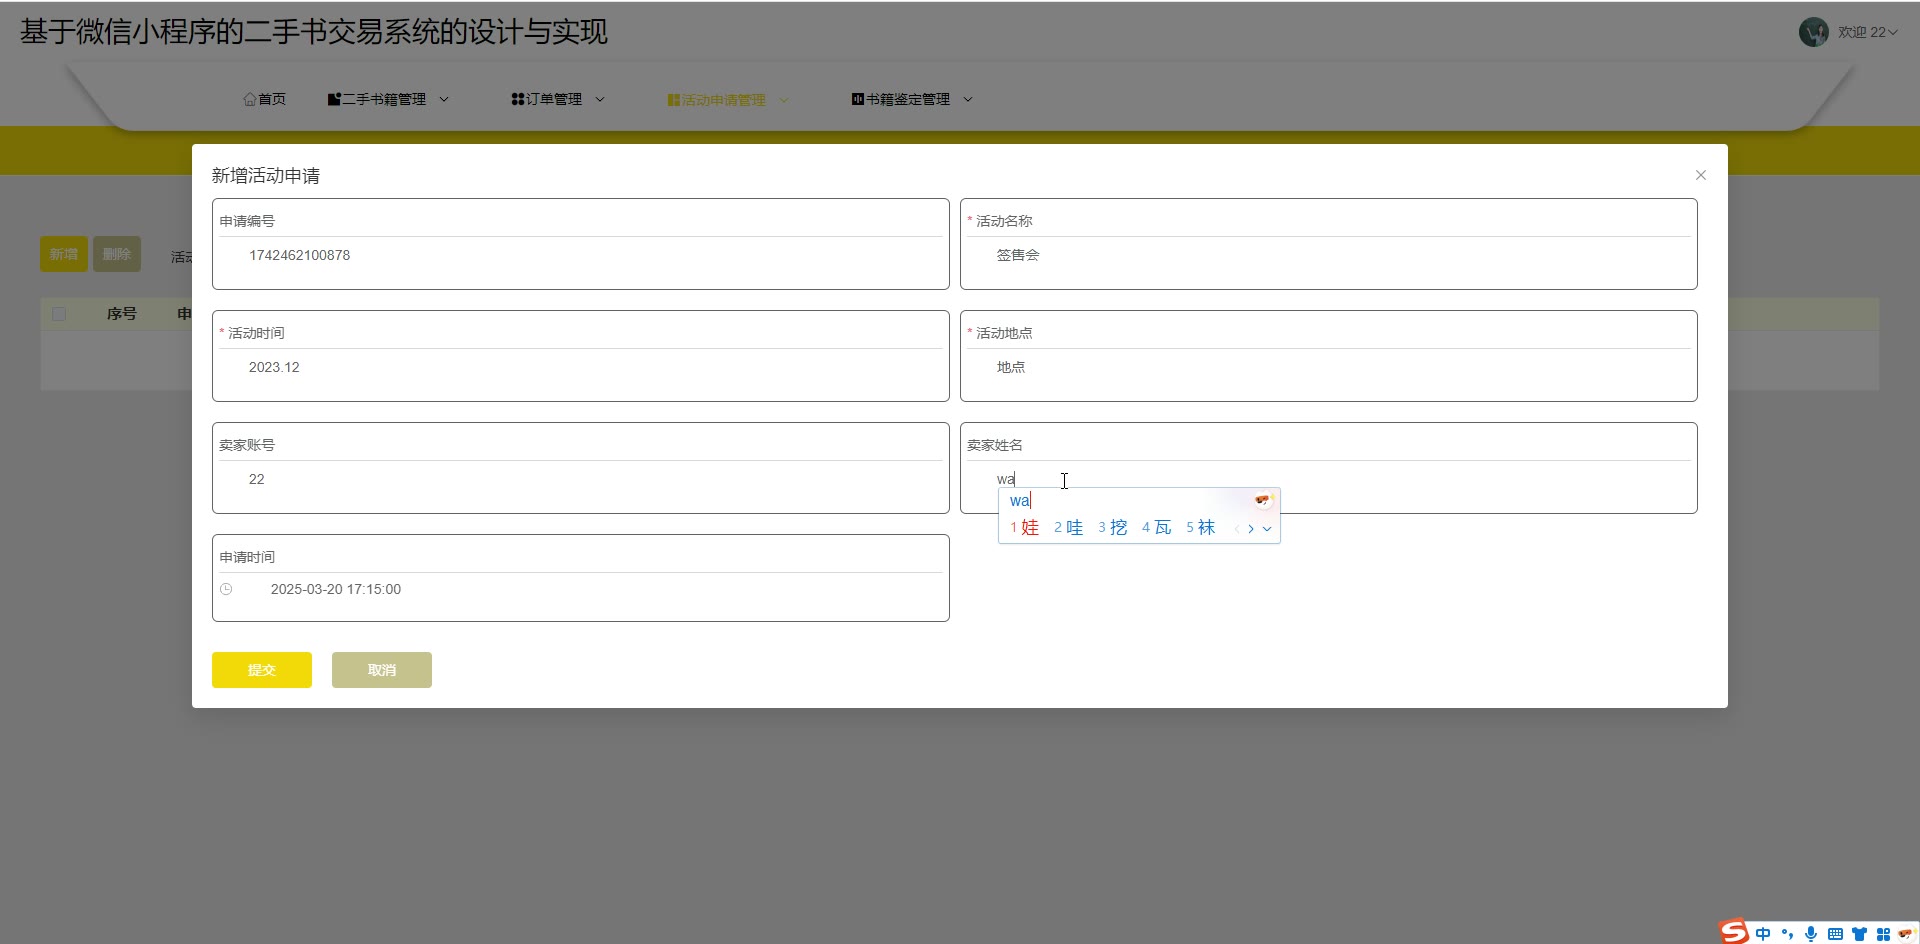Open IME skin shirt icon
The width and height of the screenshot is (1920, 944).
click(1859, 934)
